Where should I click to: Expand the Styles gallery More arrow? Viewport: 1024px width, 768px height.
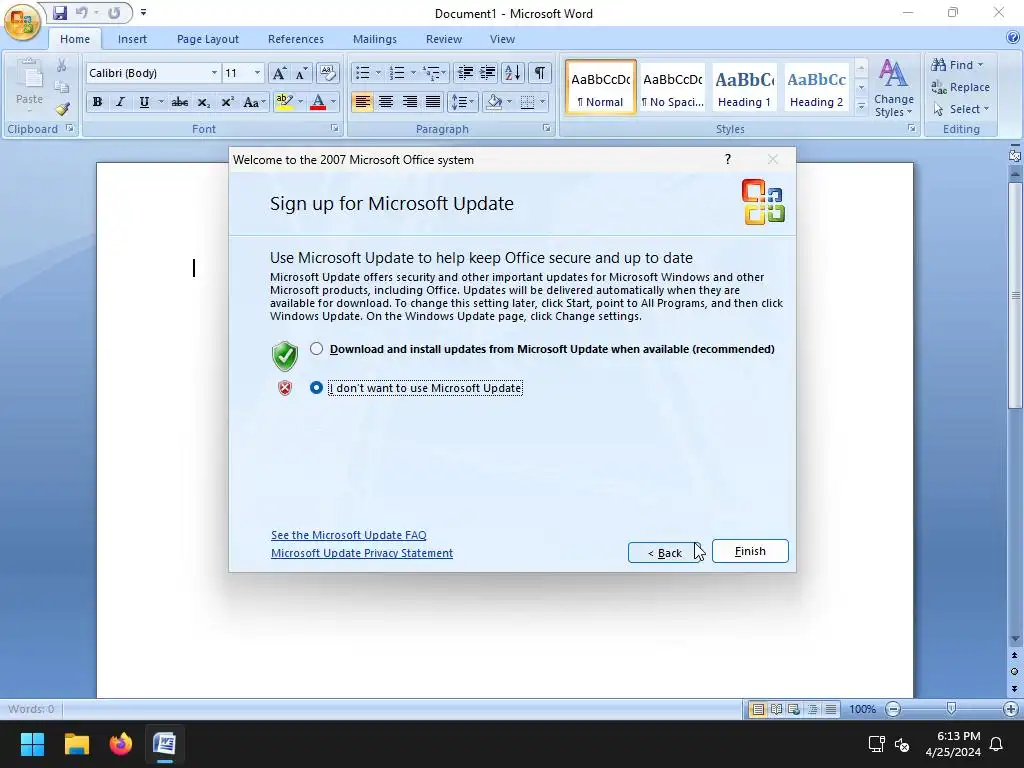point(861,106)
